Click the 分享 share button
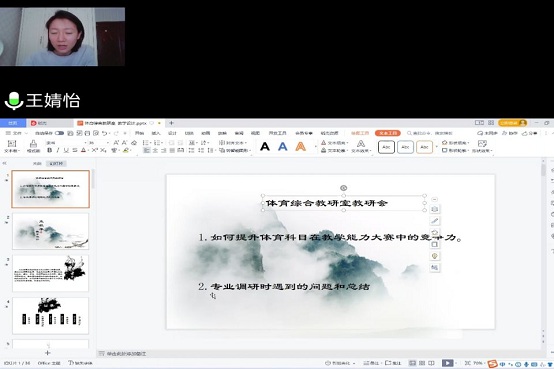554x369 pixels. click(x=530, y=133)
